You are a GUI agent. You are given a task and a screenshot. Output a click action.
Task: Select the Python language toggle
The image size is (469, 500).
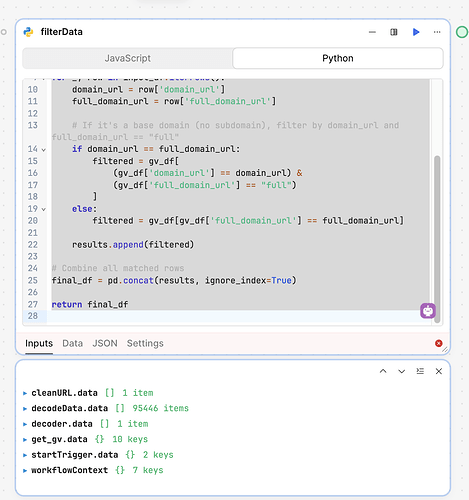coord(338,58)
